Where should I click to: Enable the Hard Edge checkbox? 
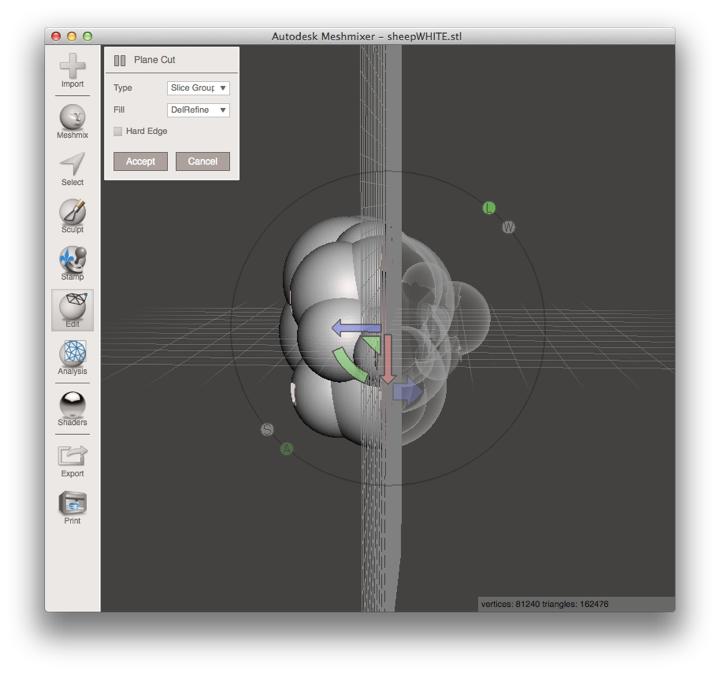click(118, 131)
